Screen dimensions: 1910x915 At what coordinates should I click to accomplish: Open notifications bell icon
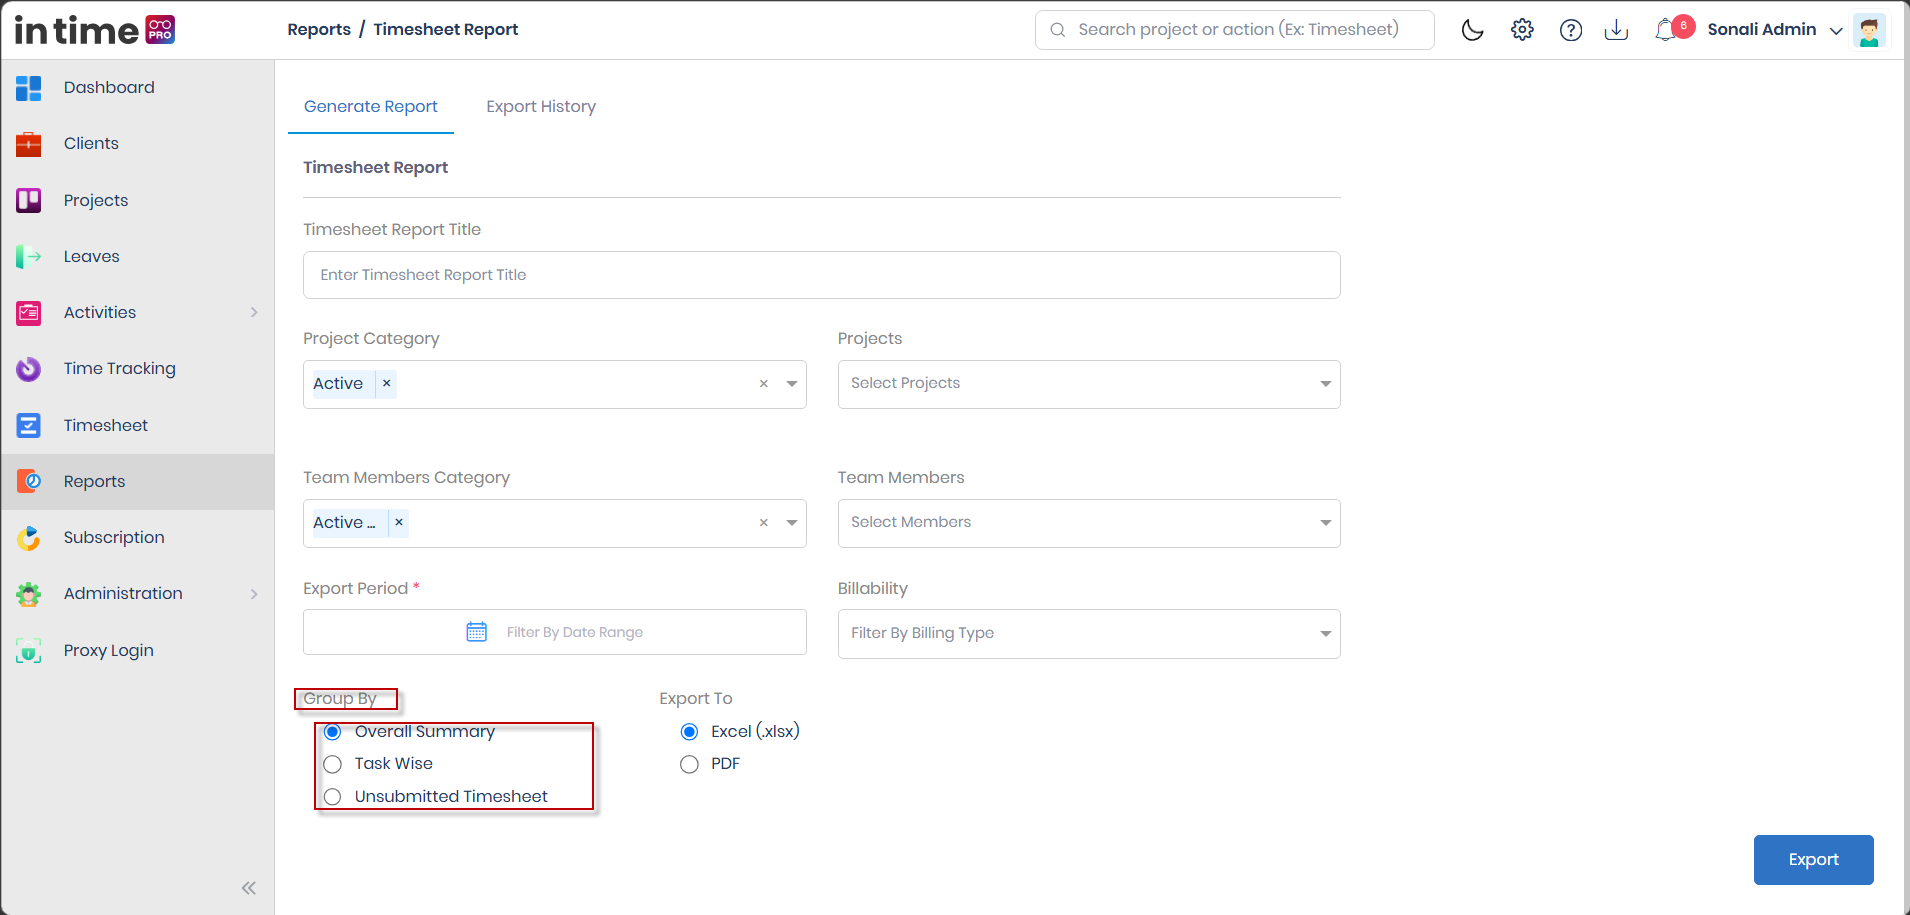coord(1664,30)
